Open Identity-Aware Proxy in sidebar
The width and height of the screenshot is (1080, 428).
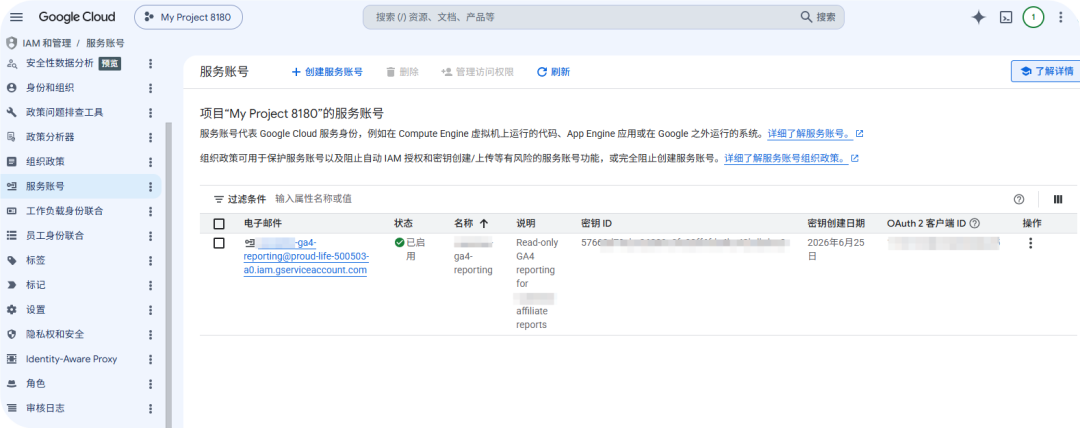71,359
